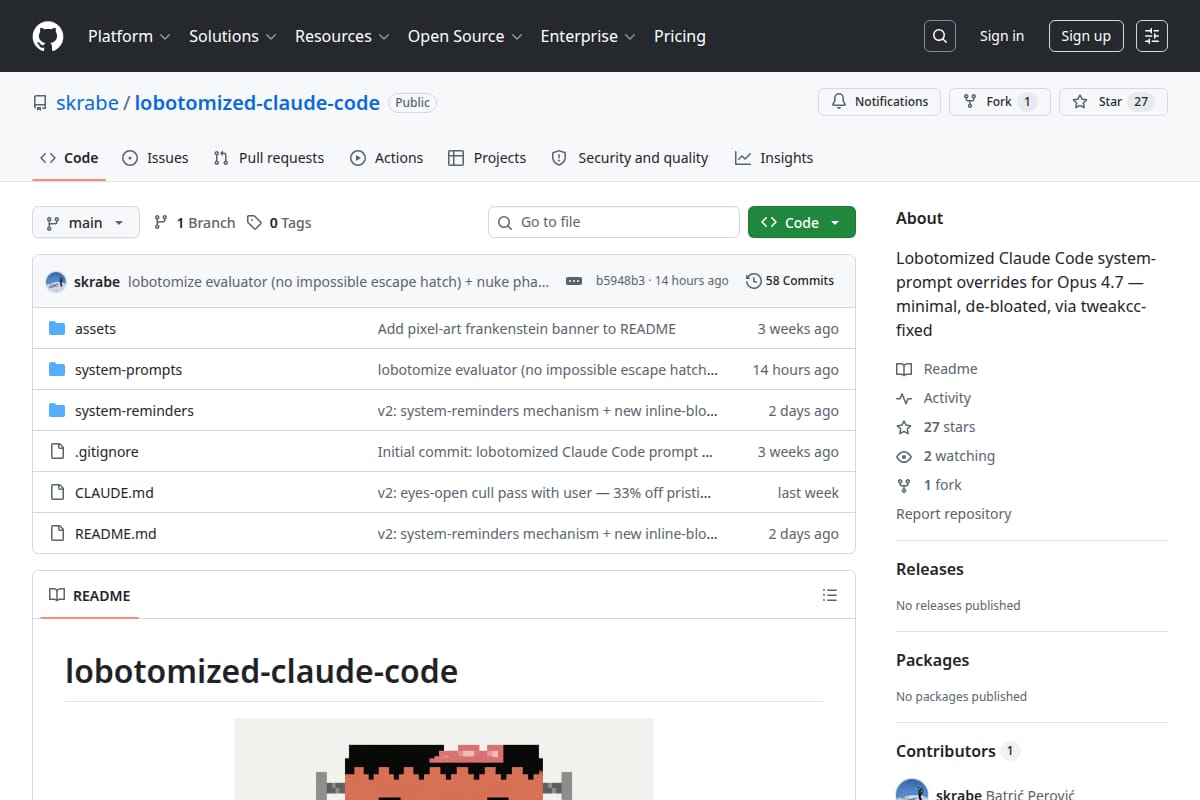This screenshot has height=800, width=1200.
Task: Open the appearance settings icon in header
Action: click(x=1152, y=36)
